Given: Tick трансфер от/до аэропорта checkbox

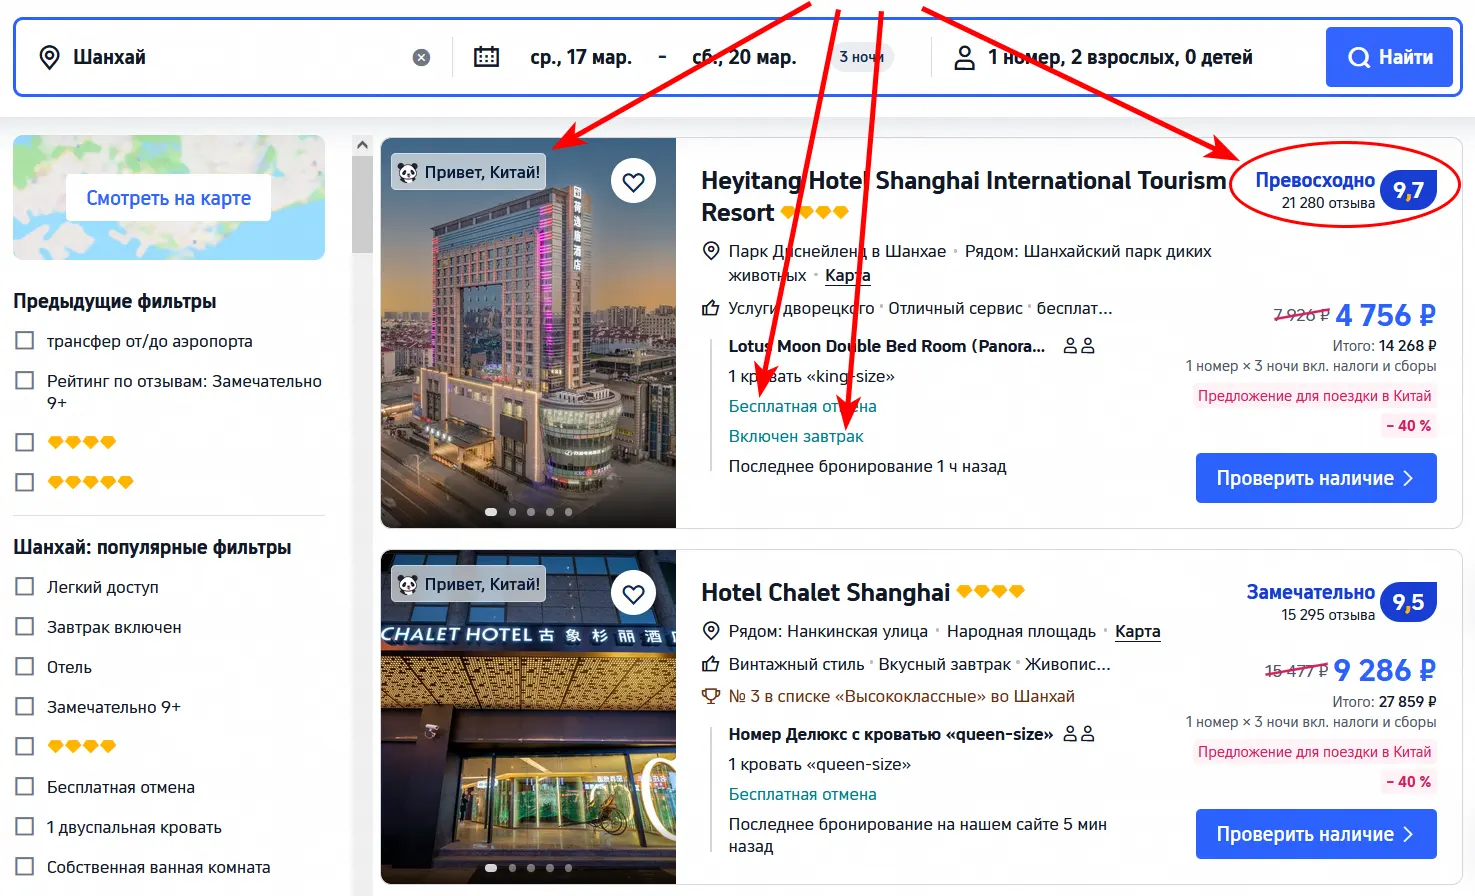Looking at the screenshot, I should pyautogui.click(x=25, y=341).
